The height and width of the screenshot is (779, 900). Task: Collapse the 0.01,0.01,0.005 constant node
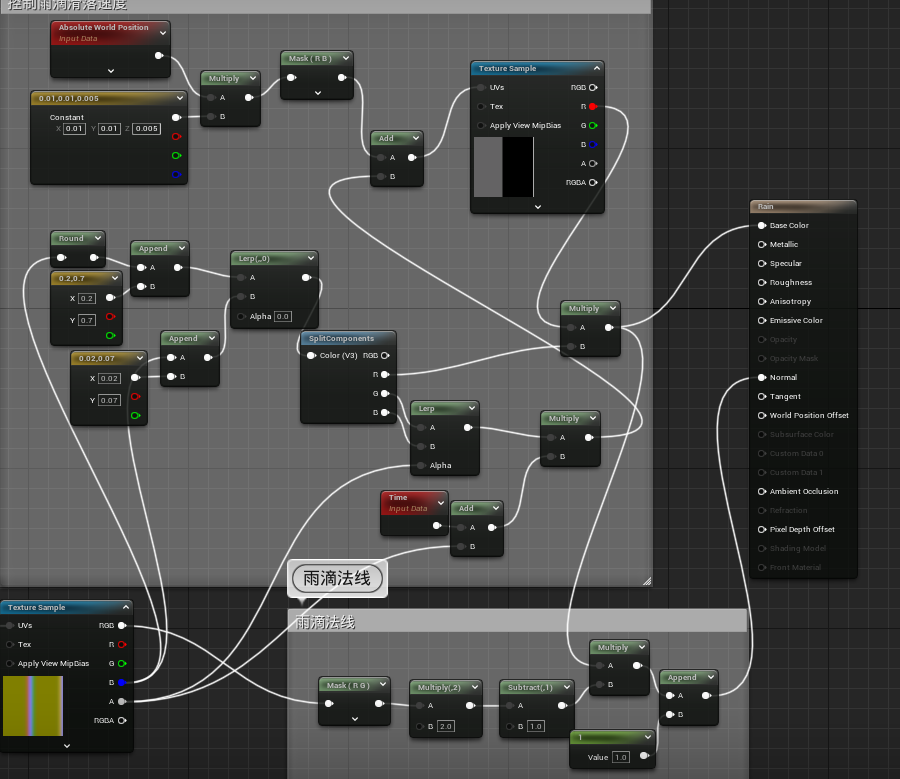click(x=180, y=98)
